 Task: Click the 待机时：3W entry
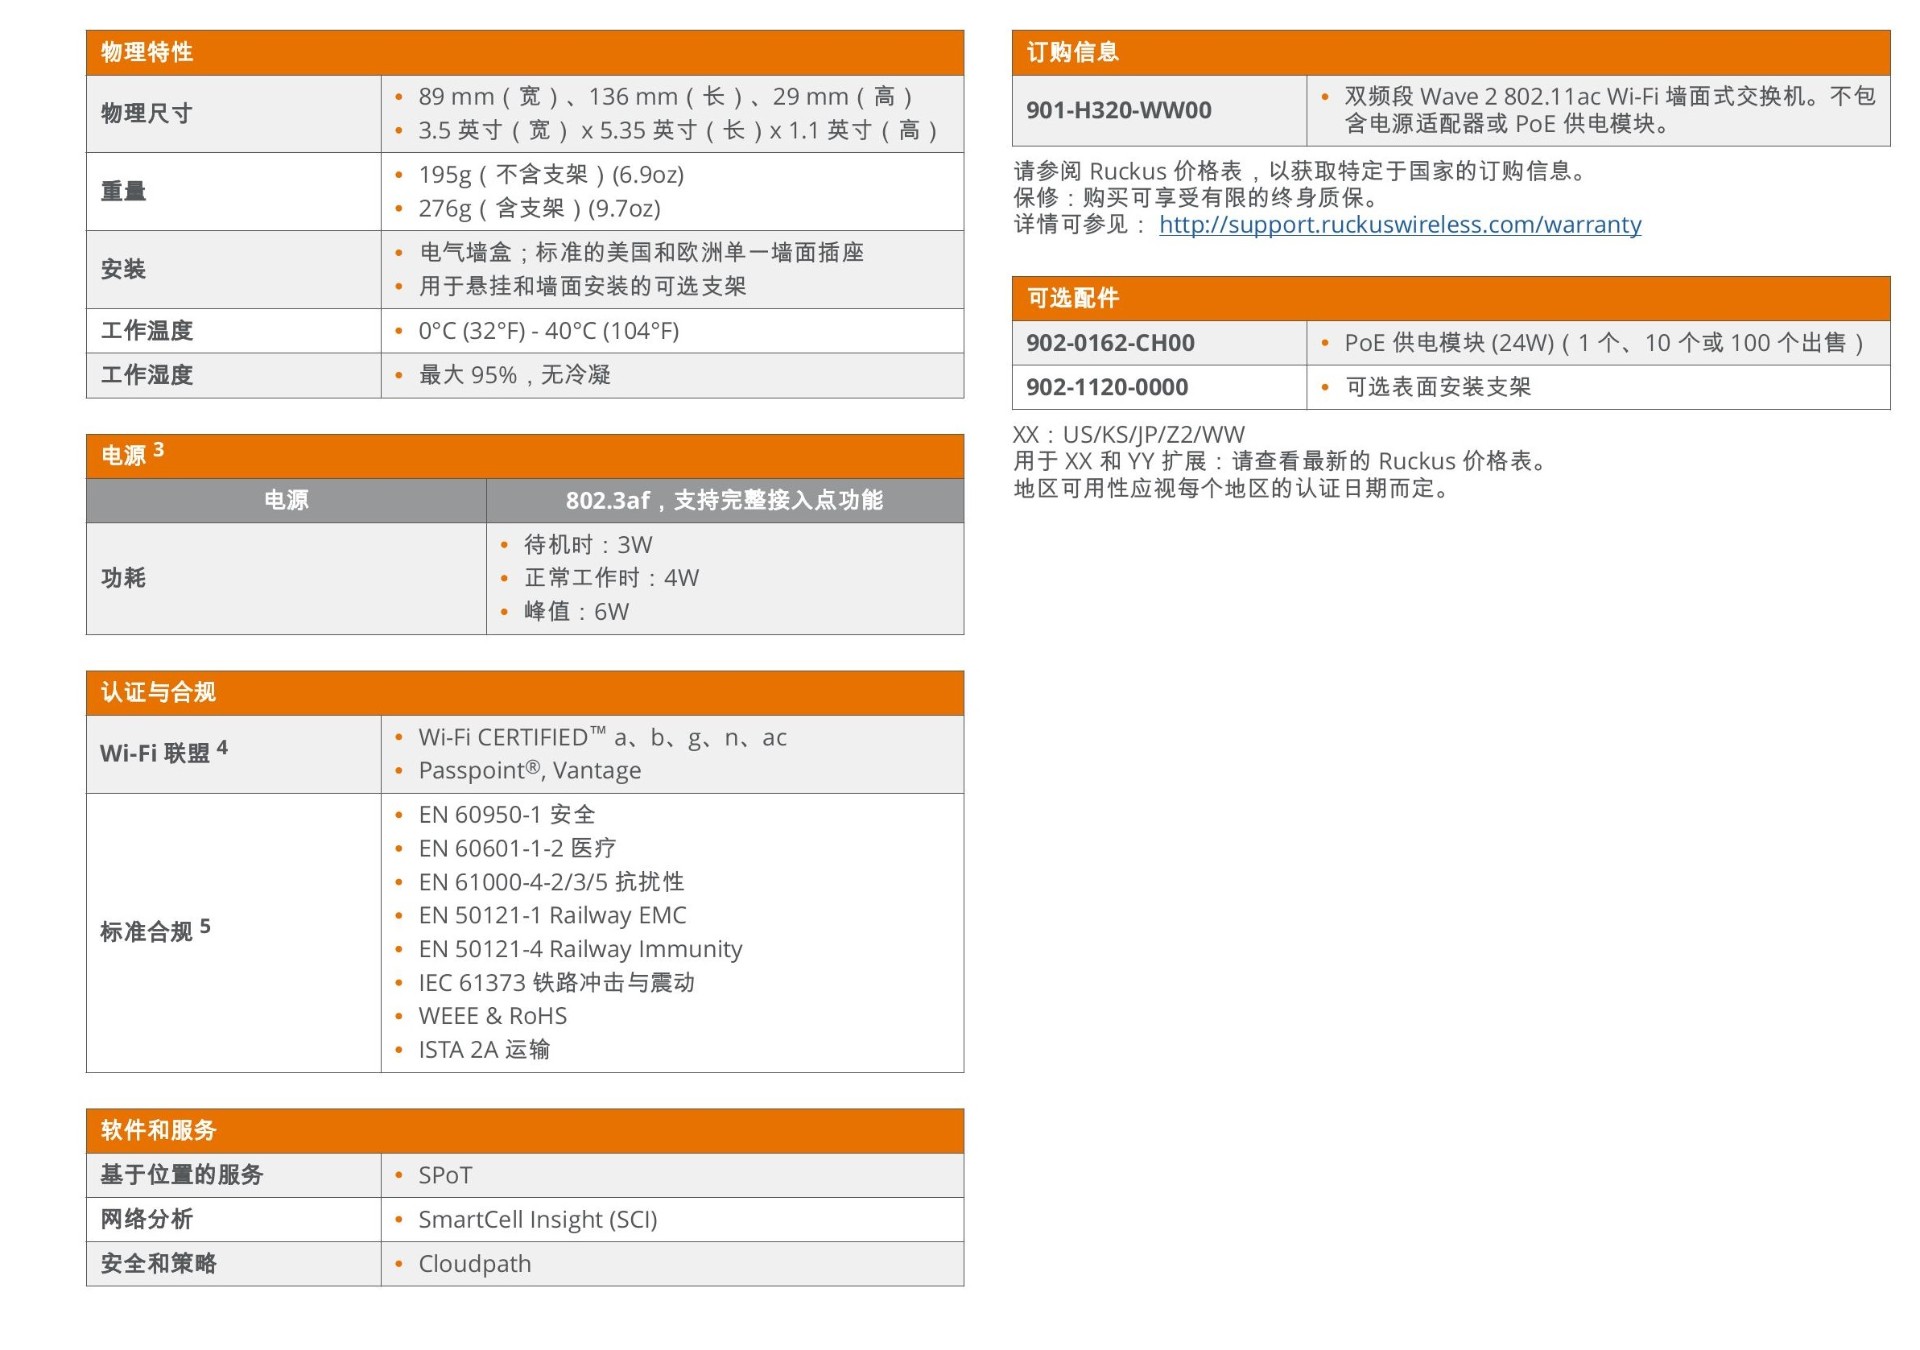[x=588, y=545]
